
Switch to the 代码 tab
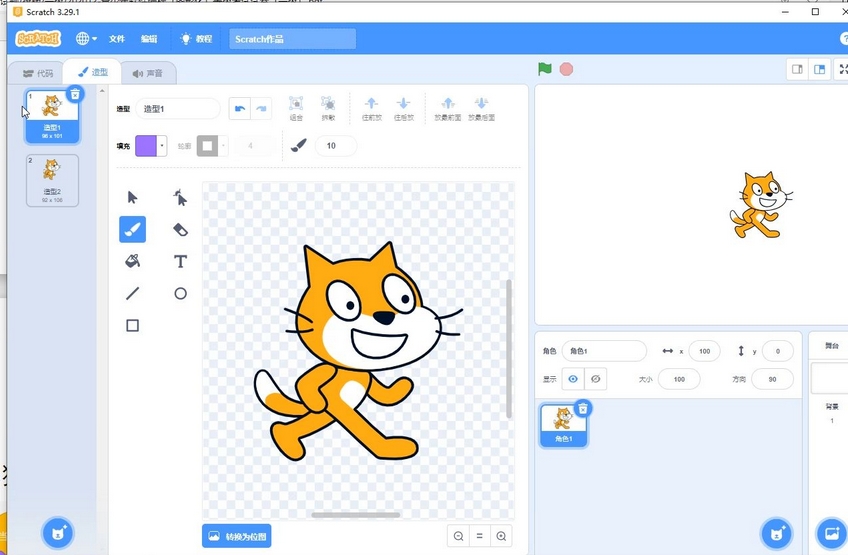(38, 73)
